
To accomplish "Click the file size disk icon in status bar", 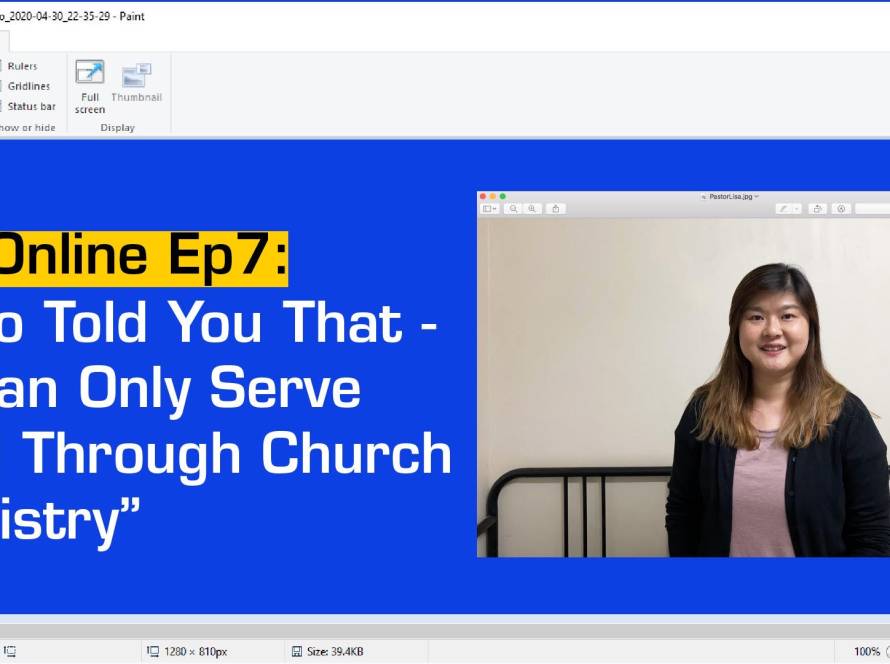I will tap(297, 651).
